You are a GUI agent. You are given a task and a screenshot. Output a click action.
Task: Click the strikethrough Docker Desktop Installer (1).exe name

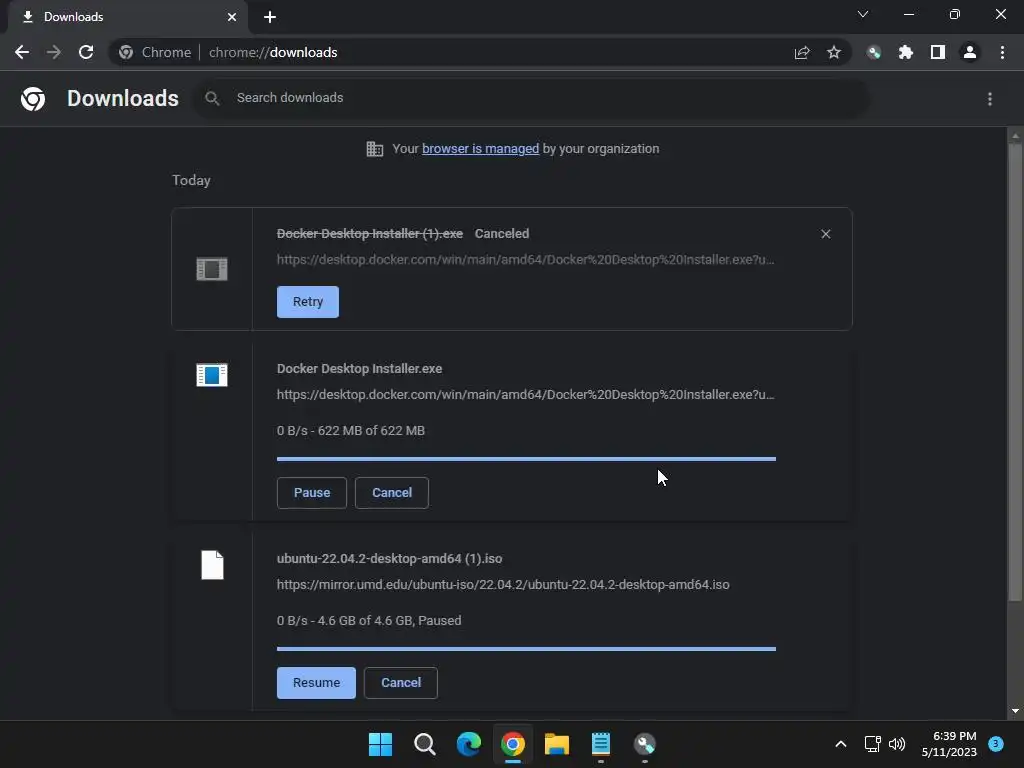click(370, 234)
